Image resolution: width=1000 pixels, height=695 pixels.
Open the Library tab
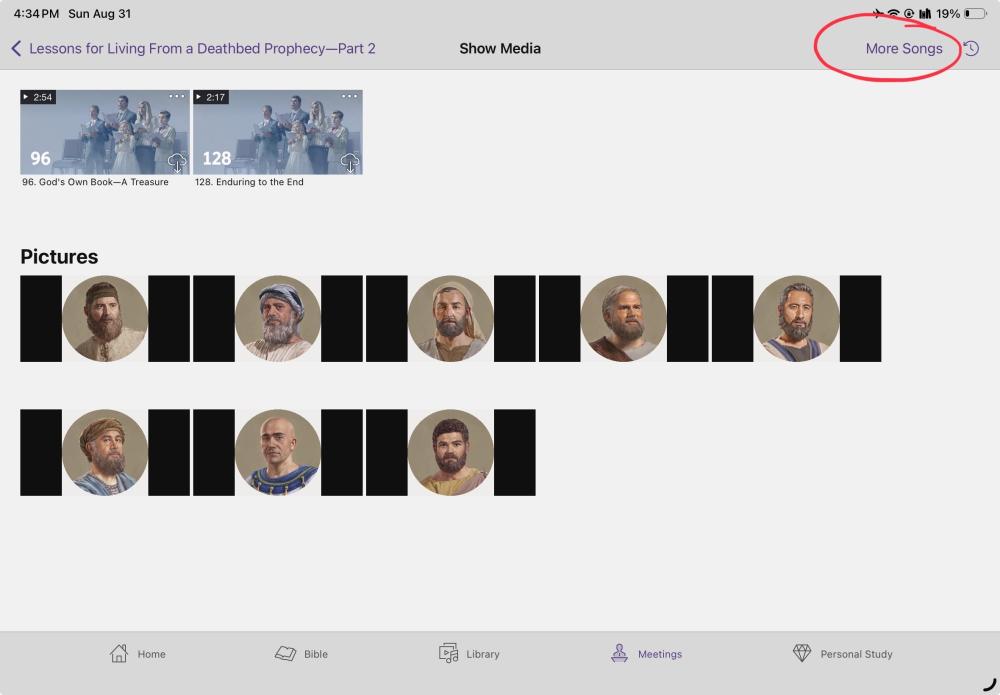tap(469, 654)
